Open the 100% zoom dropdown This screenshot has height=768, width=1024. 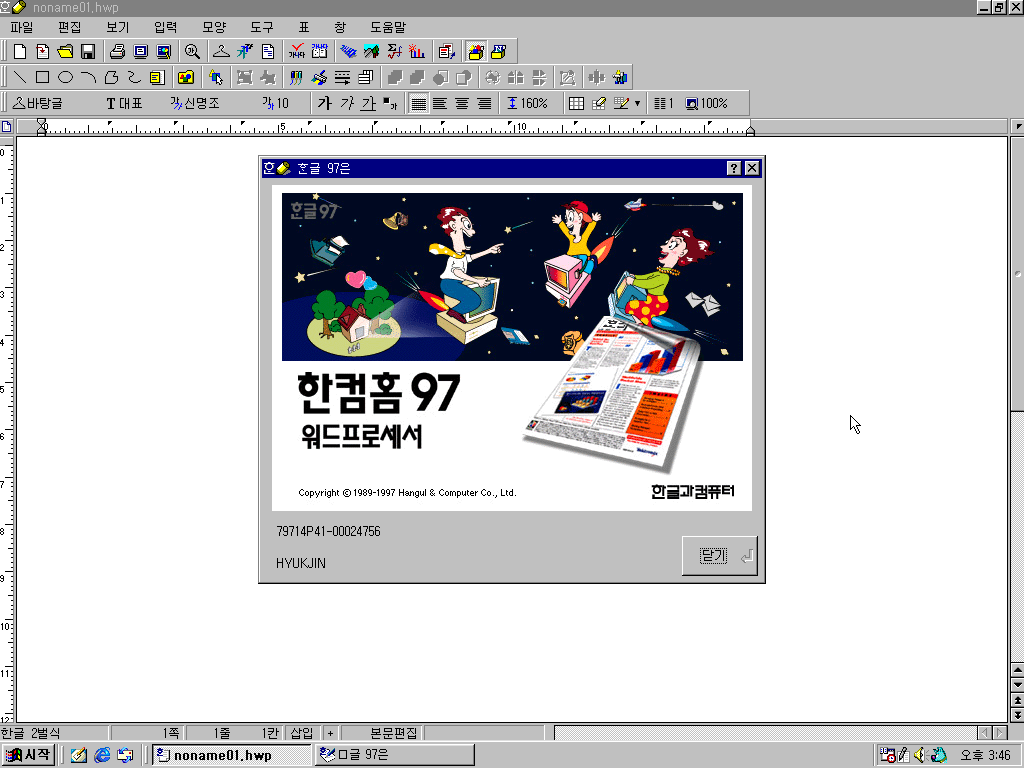coord(707,103)
